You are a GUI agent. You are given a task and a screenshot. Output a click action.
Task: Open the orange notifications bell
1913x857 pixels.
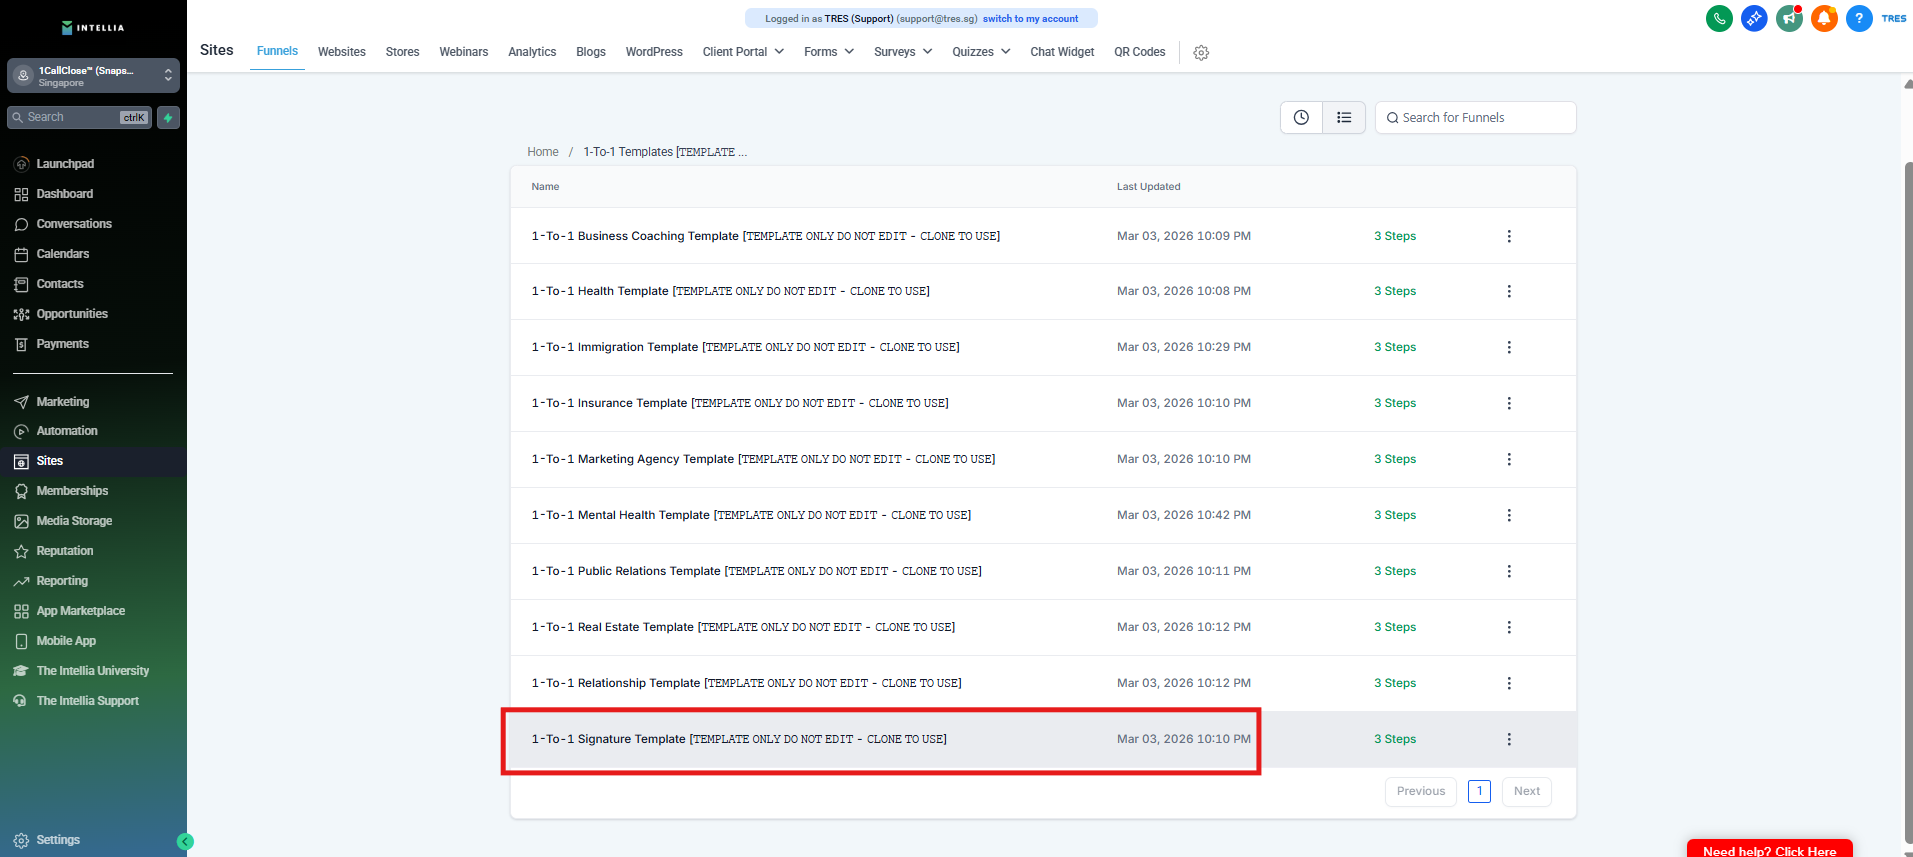(1824, 18)
